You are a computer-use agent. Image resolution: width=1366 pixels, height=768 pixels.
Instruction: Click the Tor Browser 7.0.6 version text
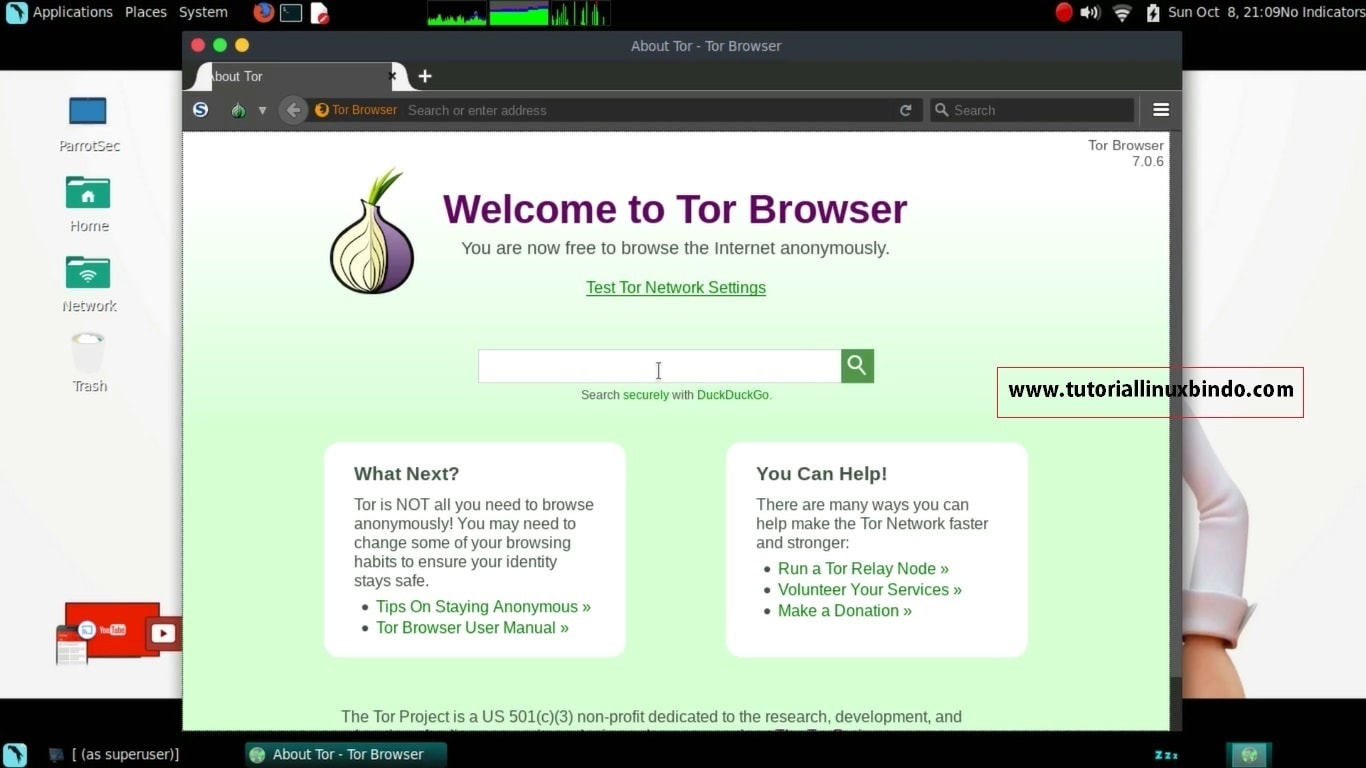click(x=1126, y=153)
